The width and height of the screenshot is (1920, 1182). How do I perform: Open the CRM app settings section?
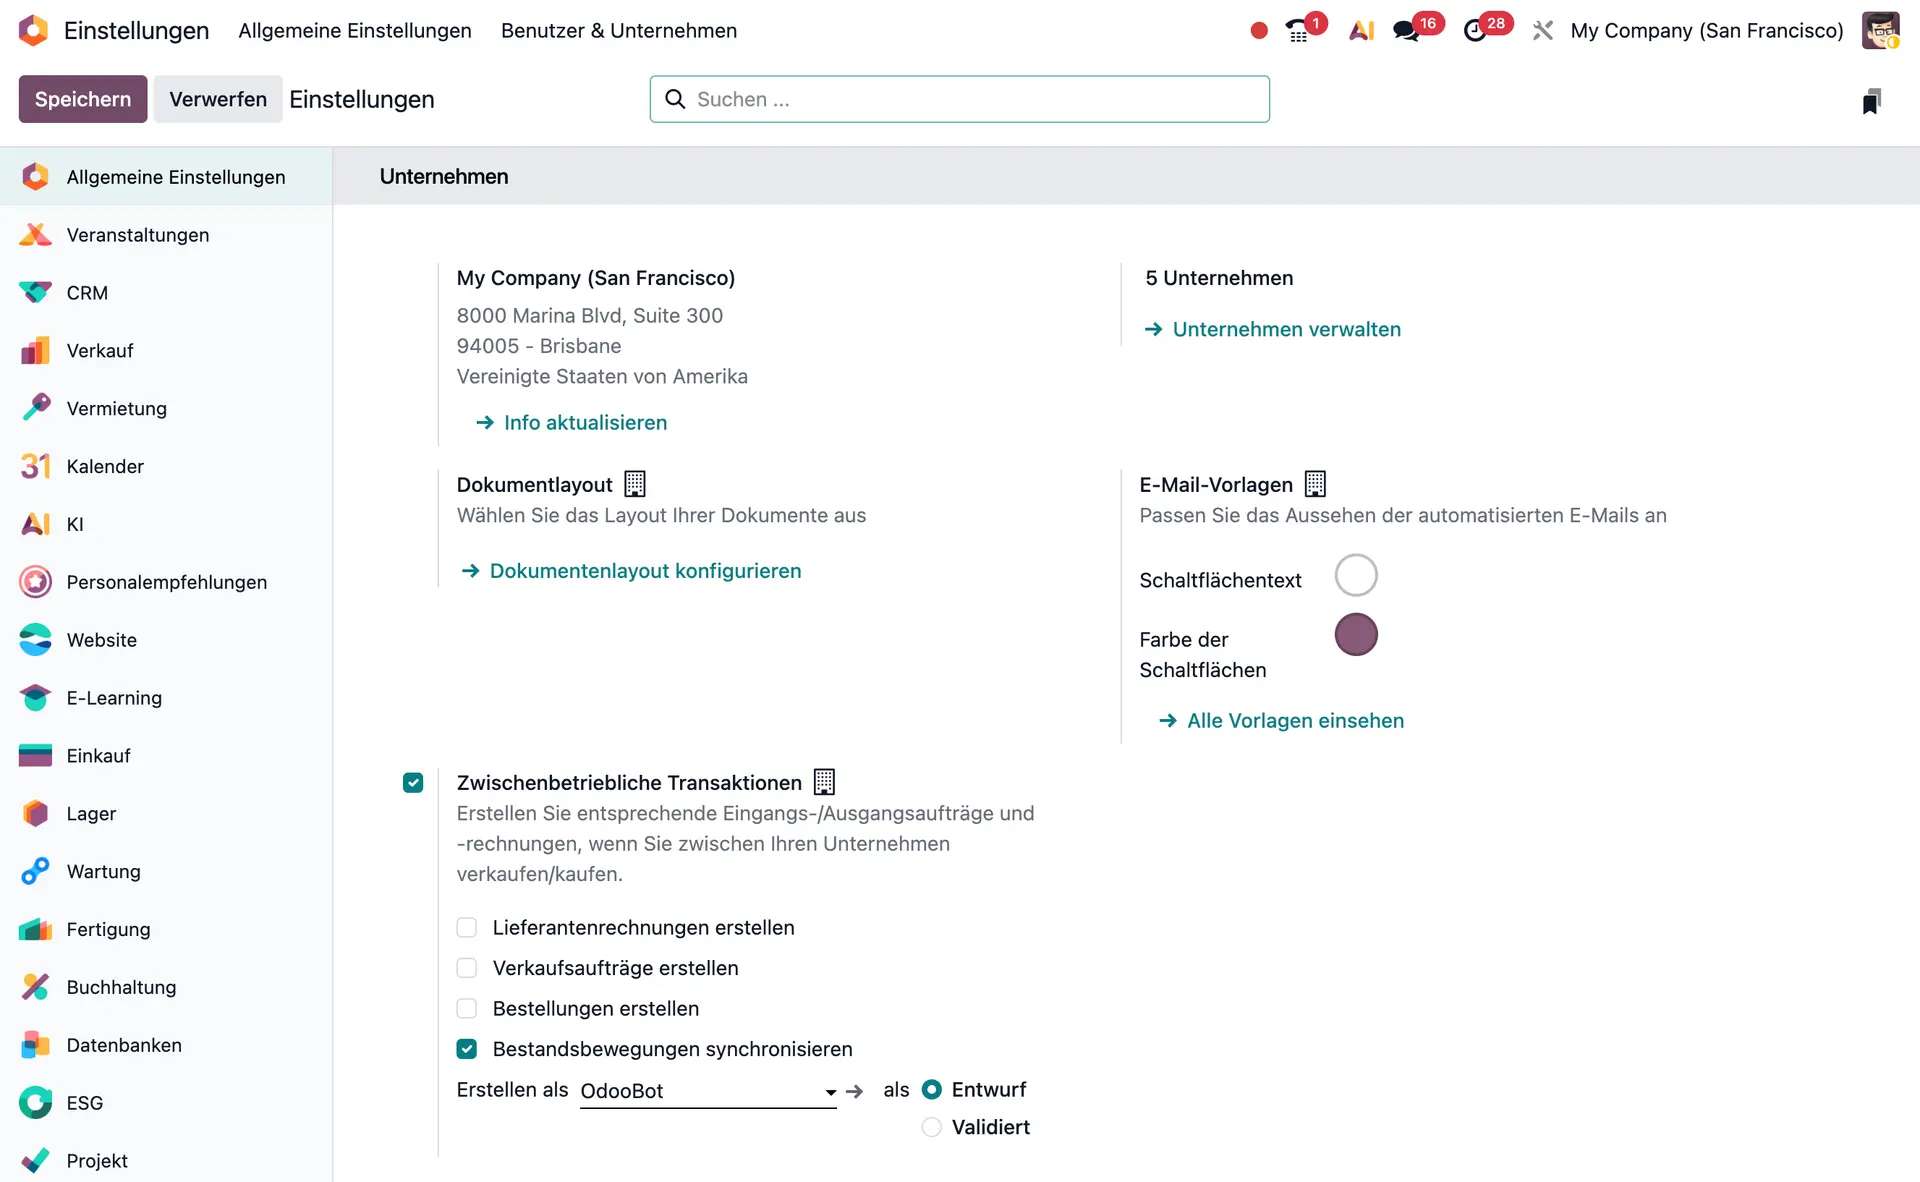point(86,292)
